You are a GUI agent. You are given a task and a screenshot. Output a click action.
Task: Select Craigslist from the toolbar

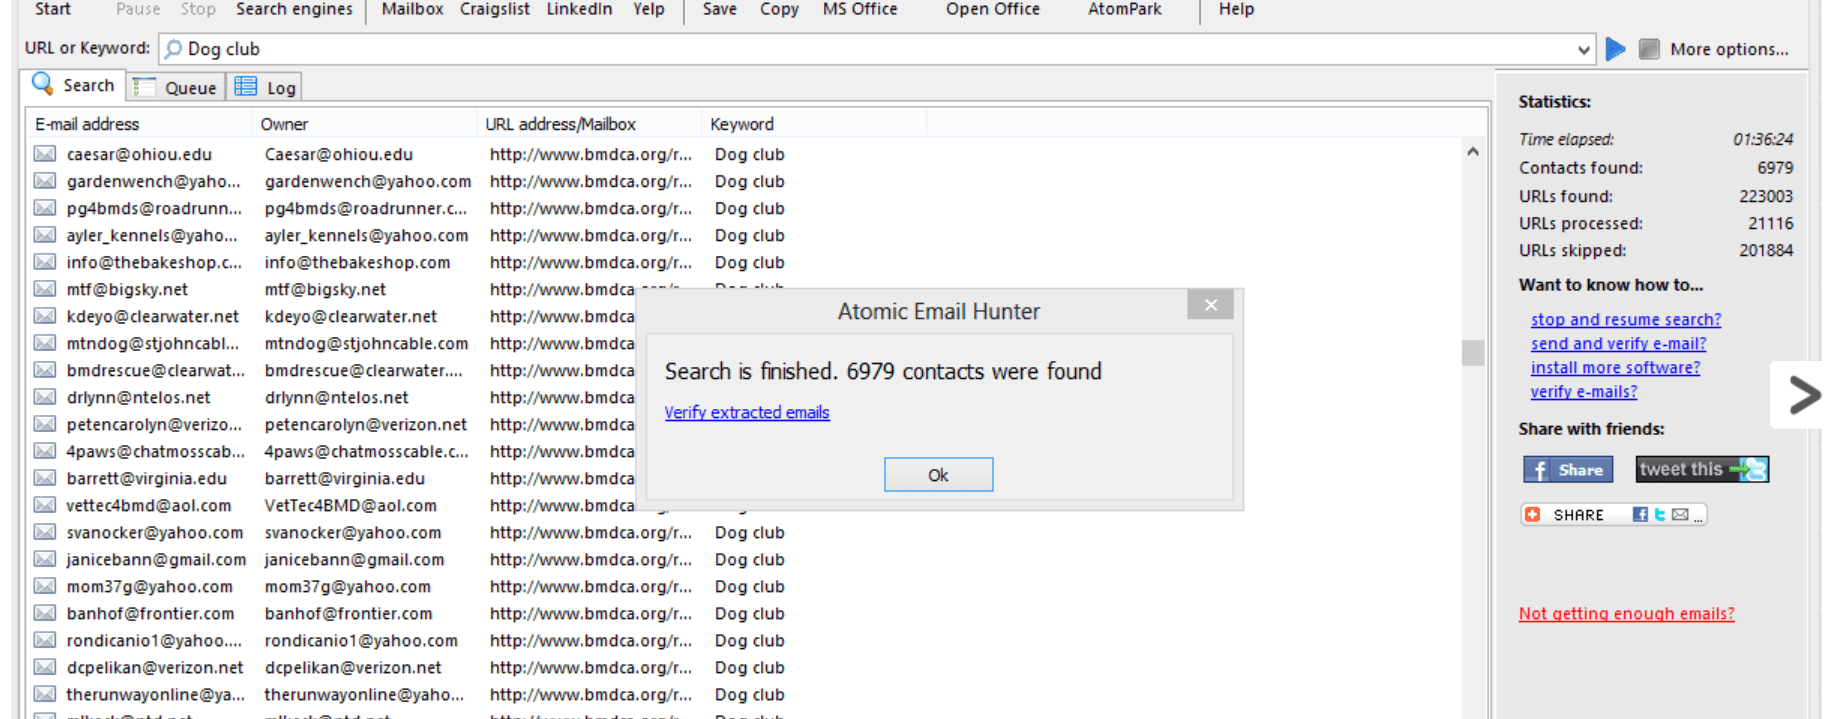[495, 9]
